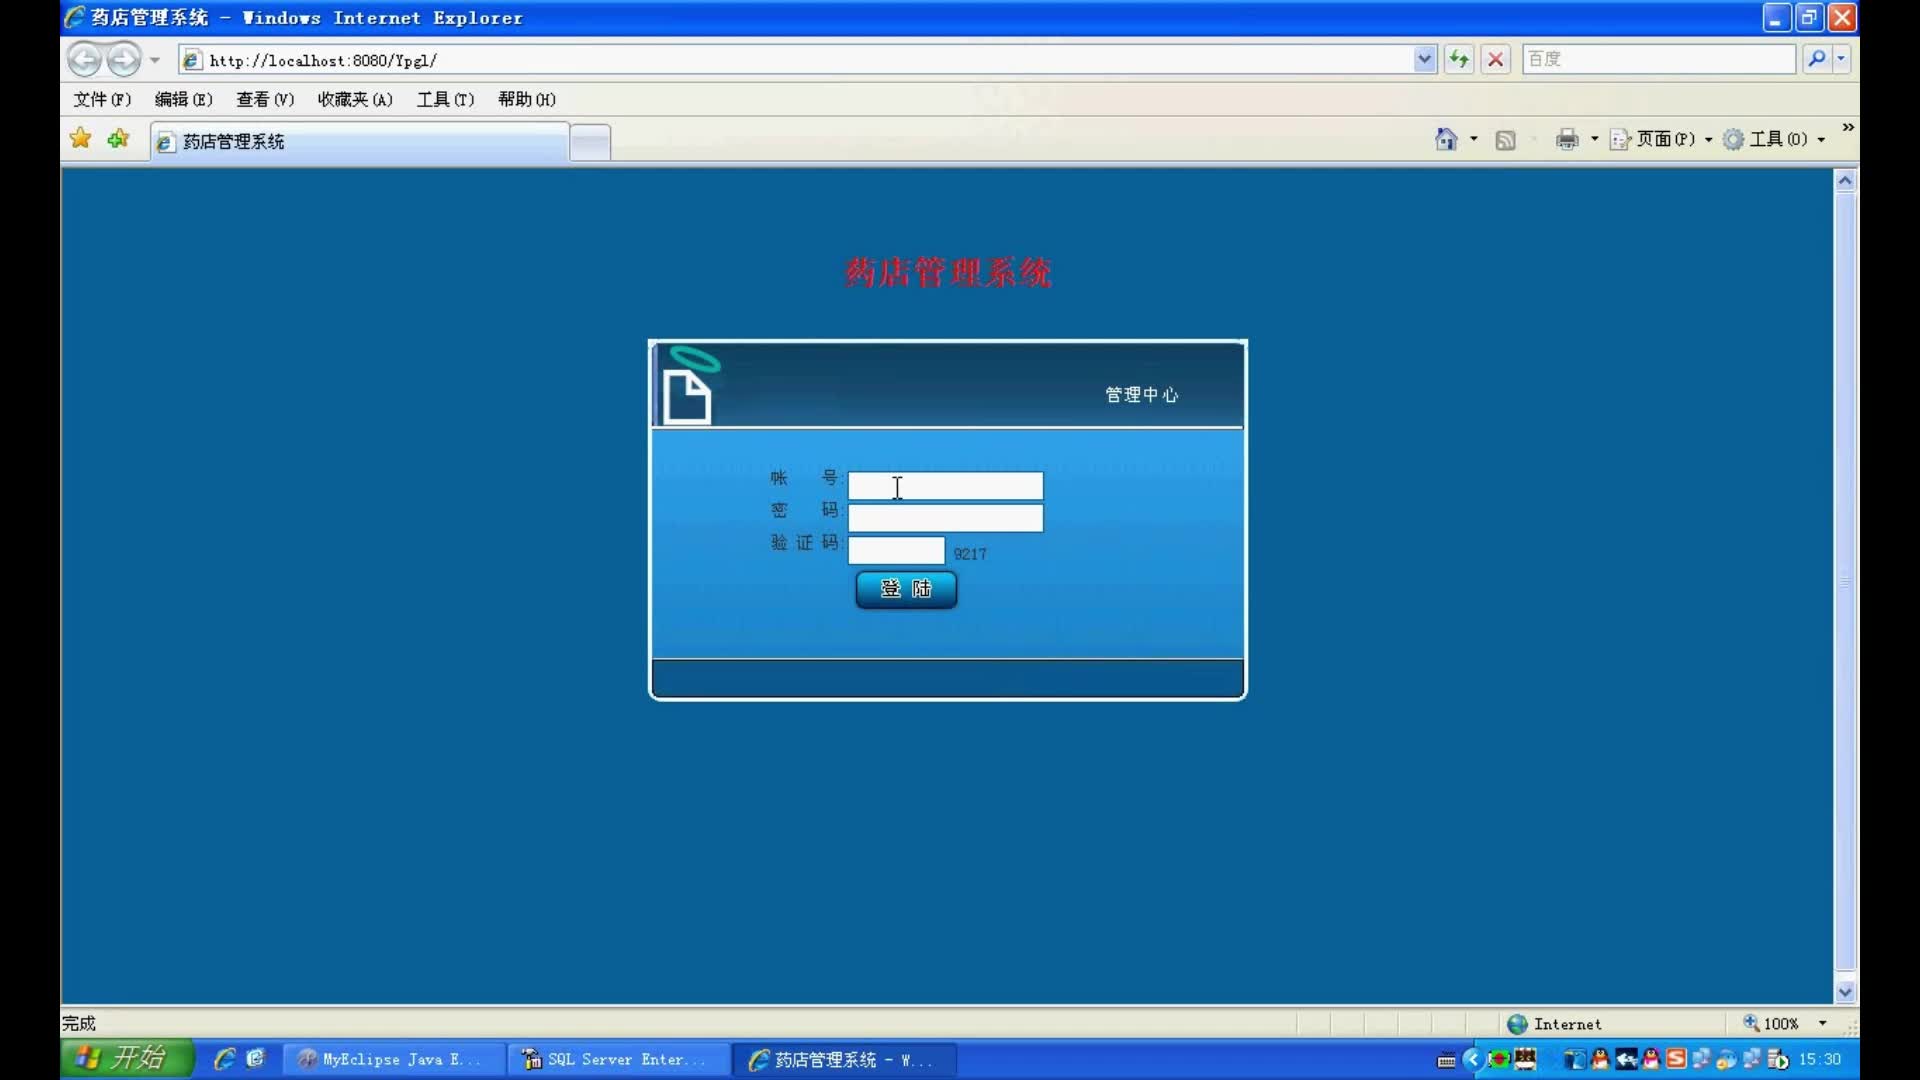The image size is (1920, 1080).
Task: Click the keyboard input method tray icon
Action: pyautogui.click(x=1446, y=1060)
